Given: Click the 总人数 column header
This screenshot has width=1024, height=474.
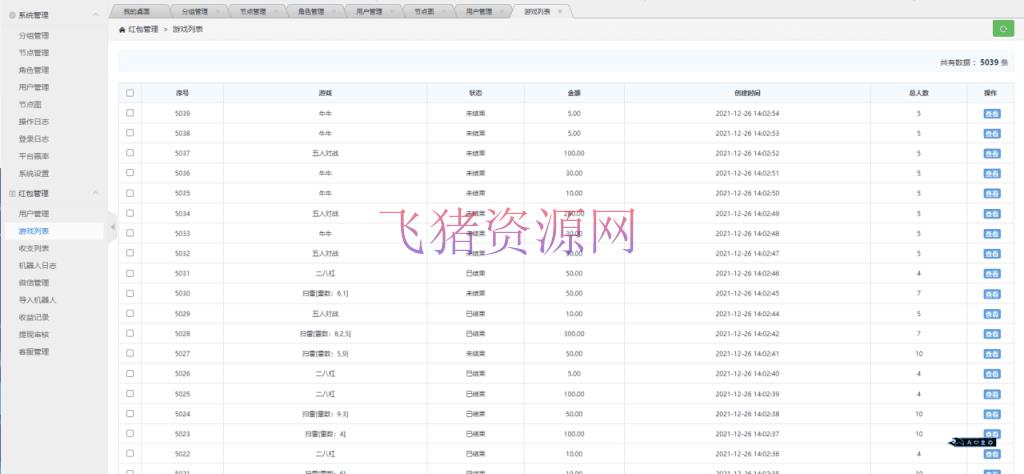Looking at the screenshot, I should pos(918,93).
